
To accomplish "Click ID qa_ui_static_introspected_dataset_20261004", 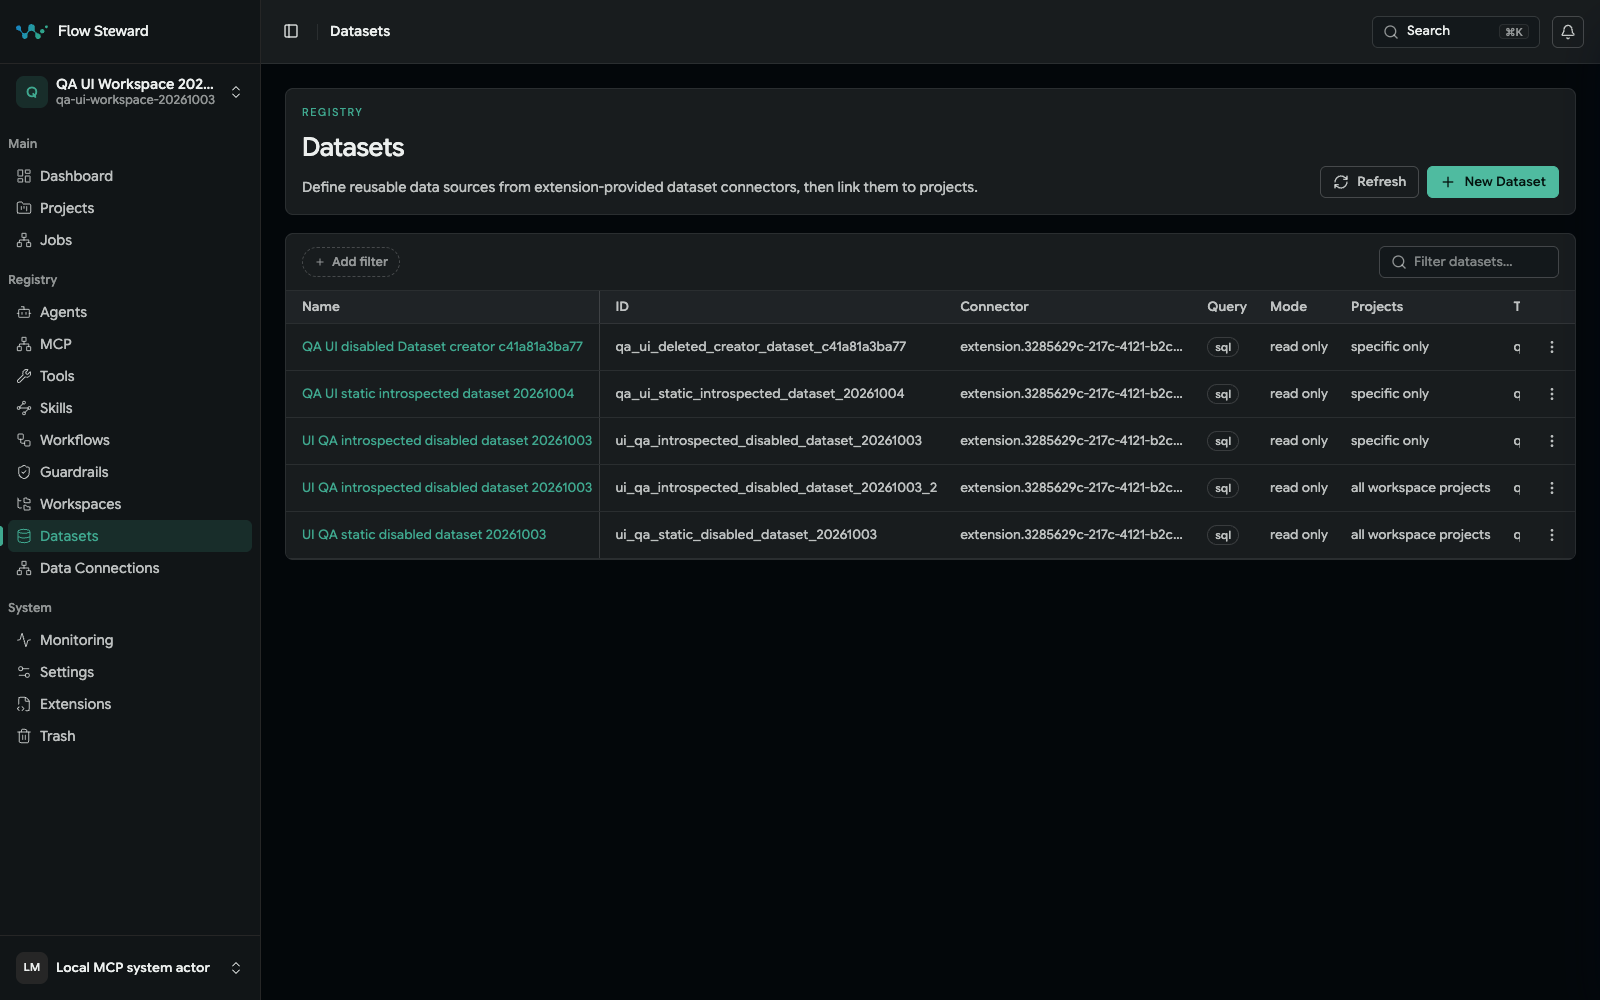I will tap(760, 394).
